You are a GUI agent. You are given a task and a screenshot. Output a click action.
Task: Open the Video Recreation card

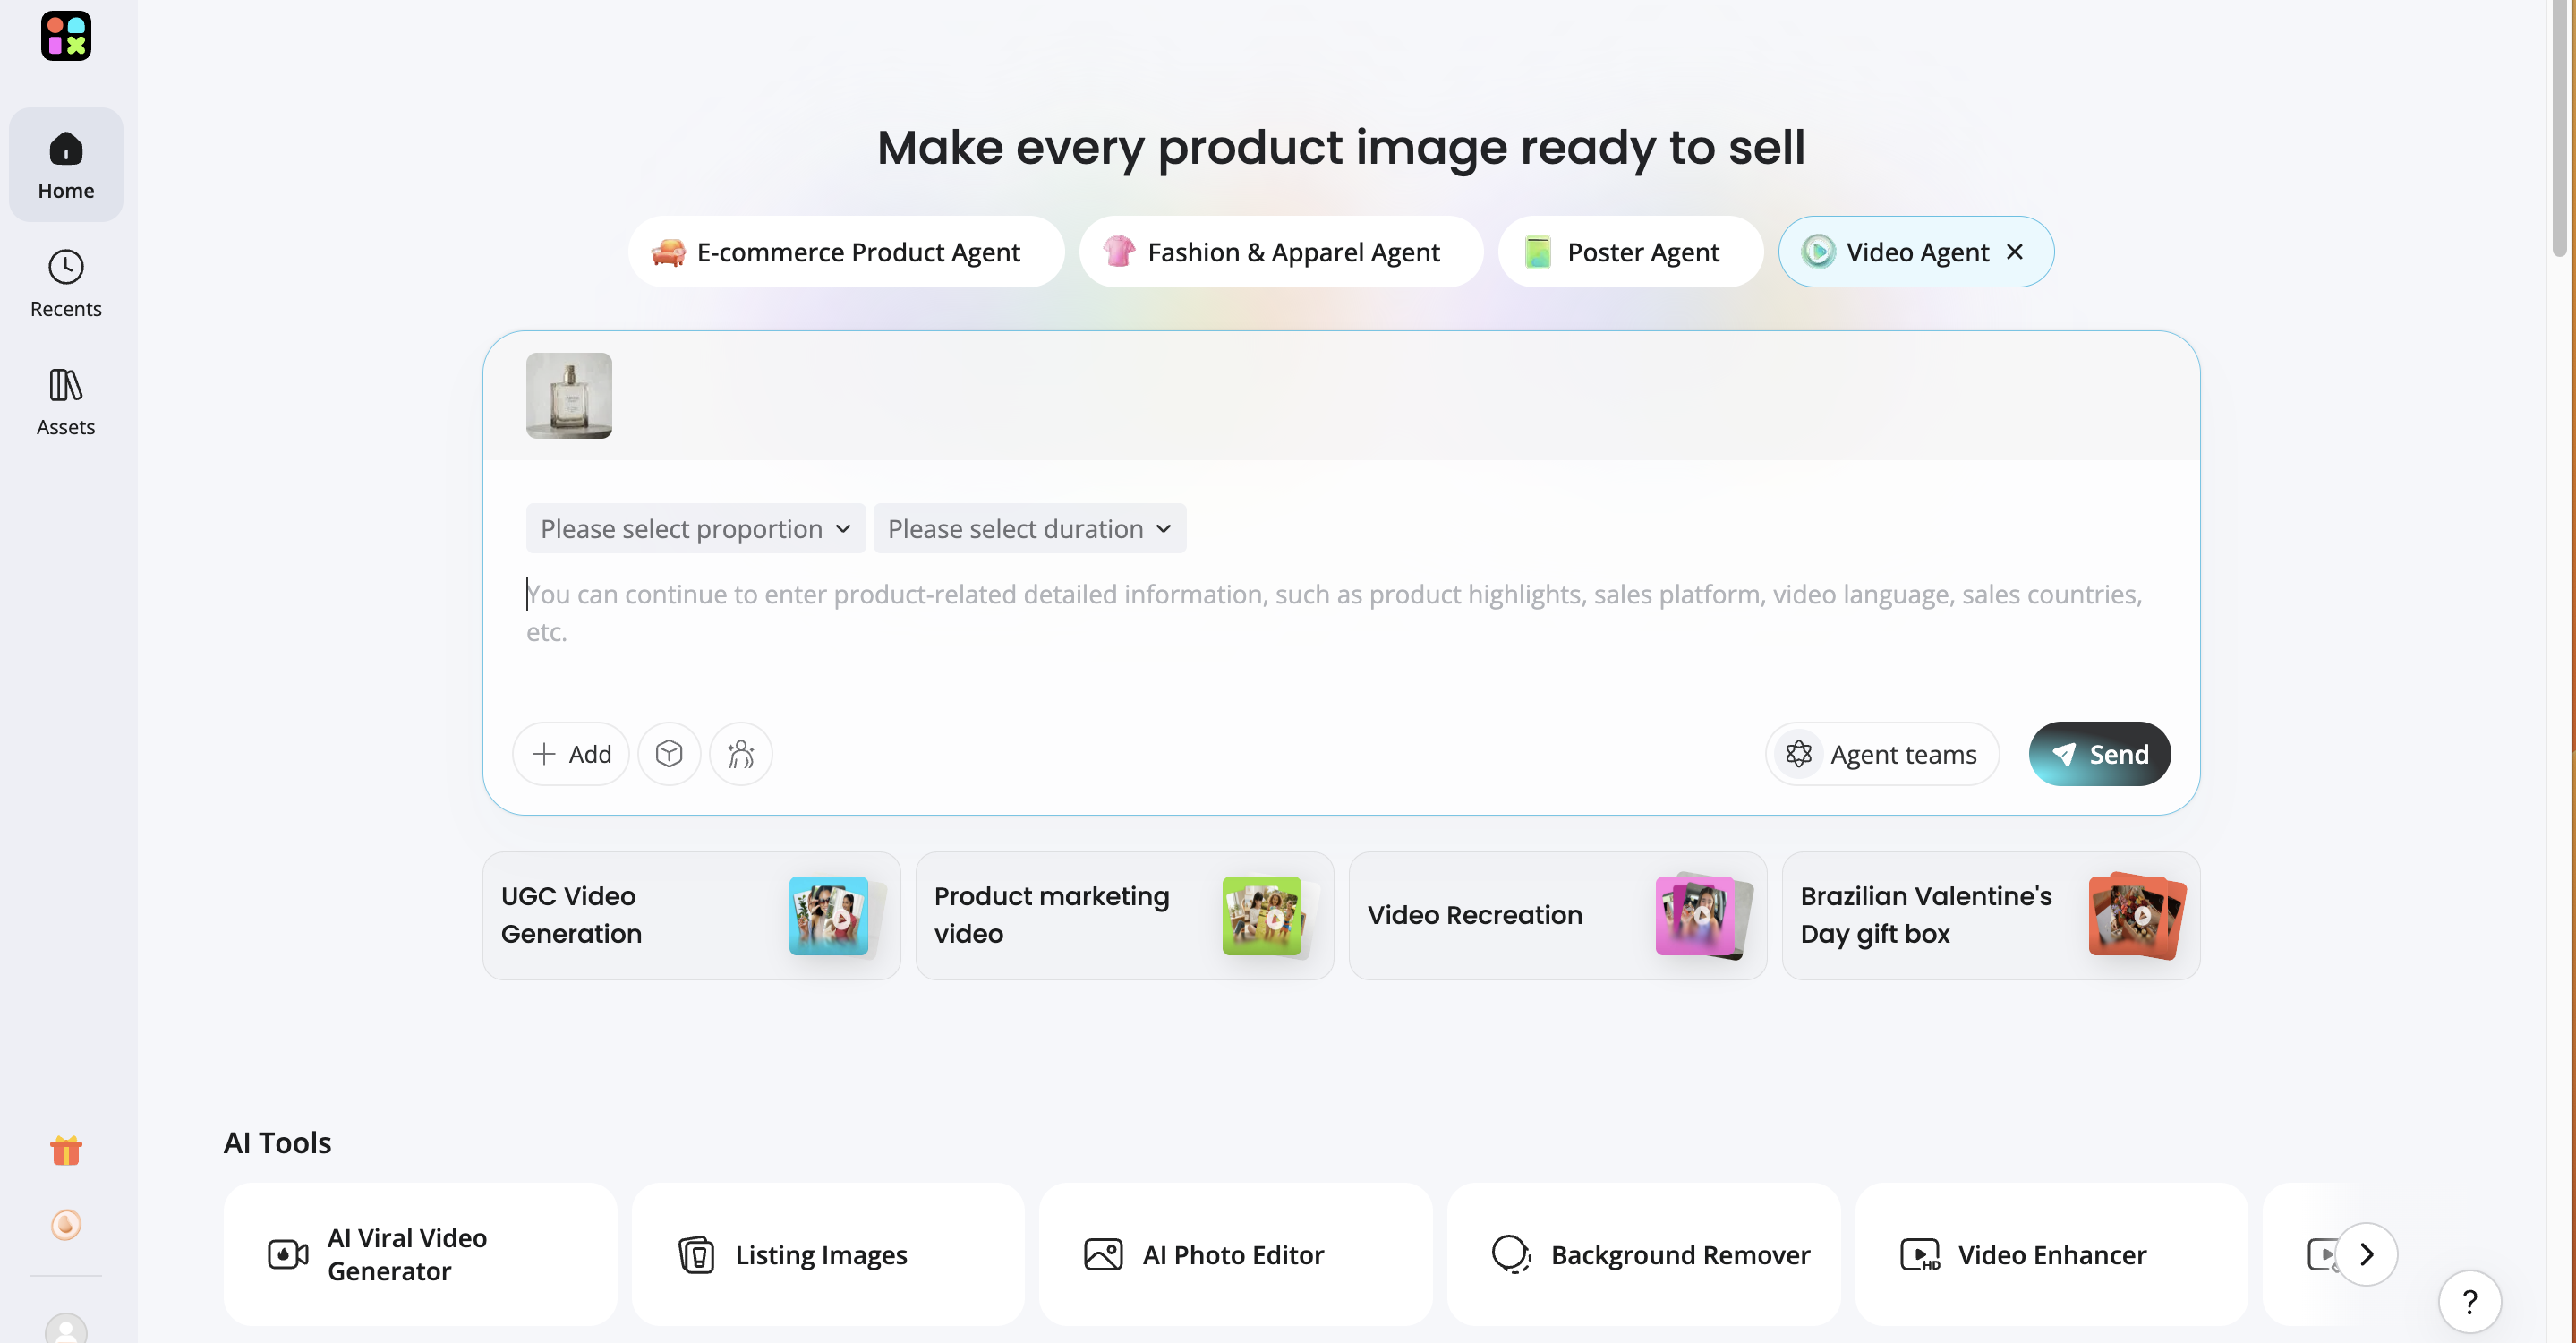(1557, 915)
